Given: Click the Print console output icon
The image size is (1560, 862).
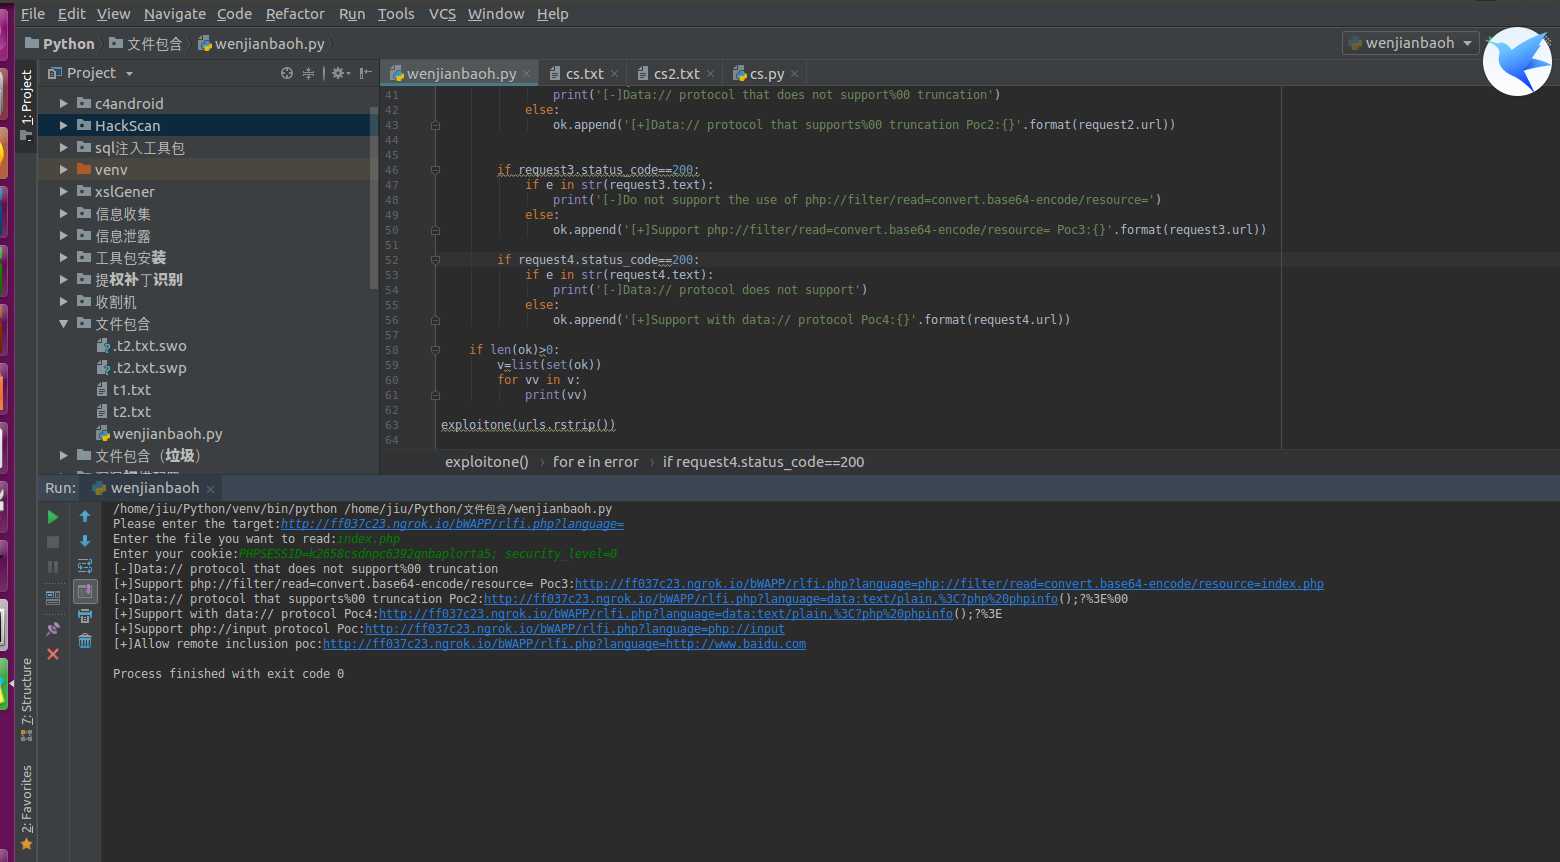Looking at the screenshot, I should coord(85,616).
